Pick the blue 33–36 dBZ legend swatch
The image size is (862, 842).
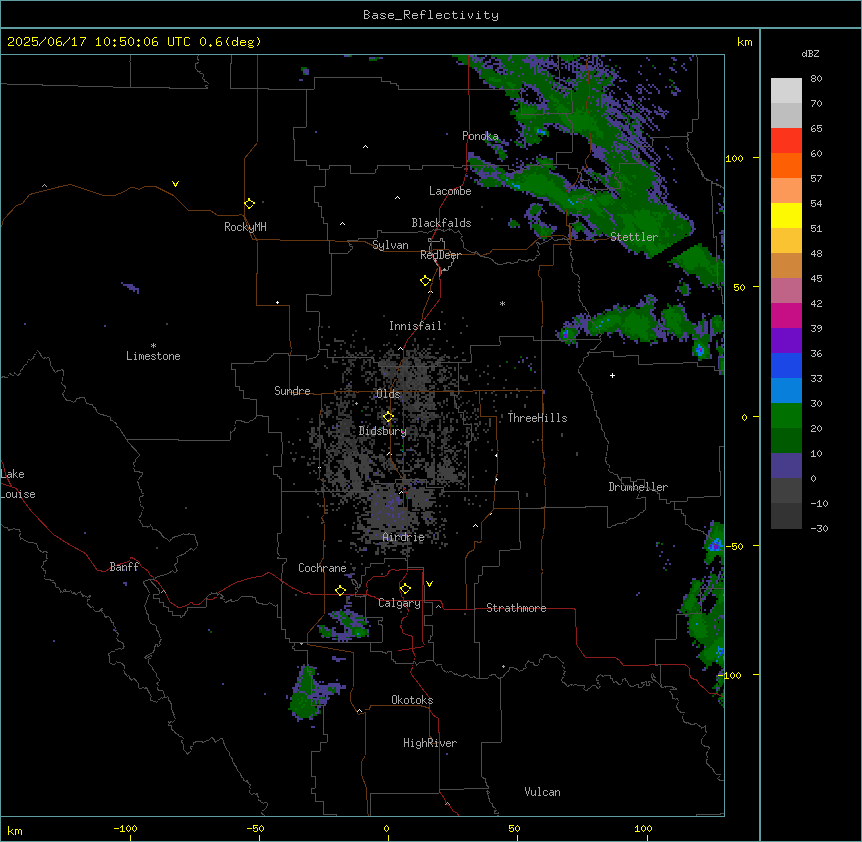click(x=786, y=366)
